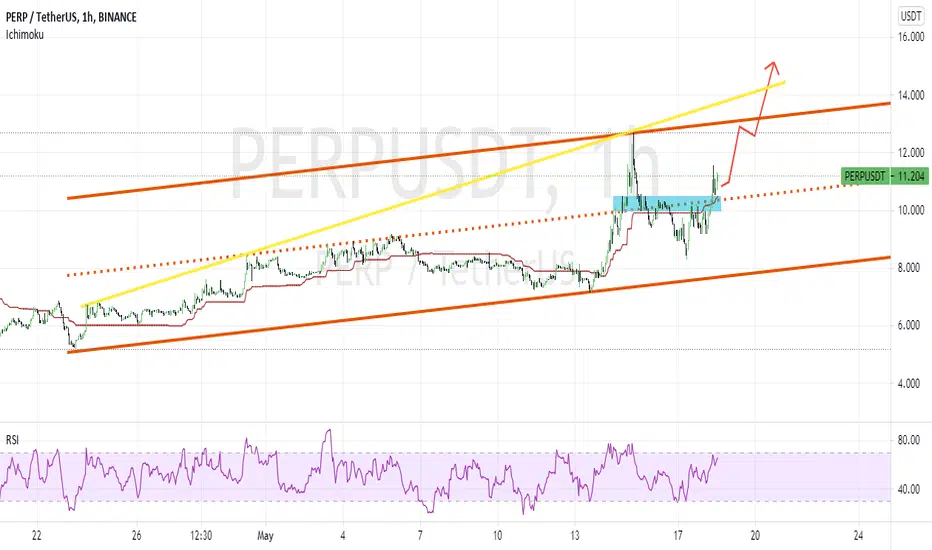Click the 24 date axis label
Image resolution: width=932 pixels, height=550 pixels.
[x=858, y=536]
